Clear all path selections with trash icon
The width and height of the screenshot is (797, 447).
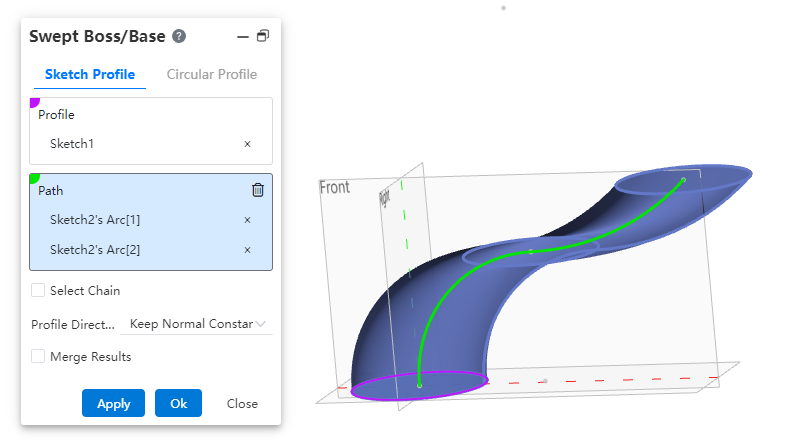258,190
